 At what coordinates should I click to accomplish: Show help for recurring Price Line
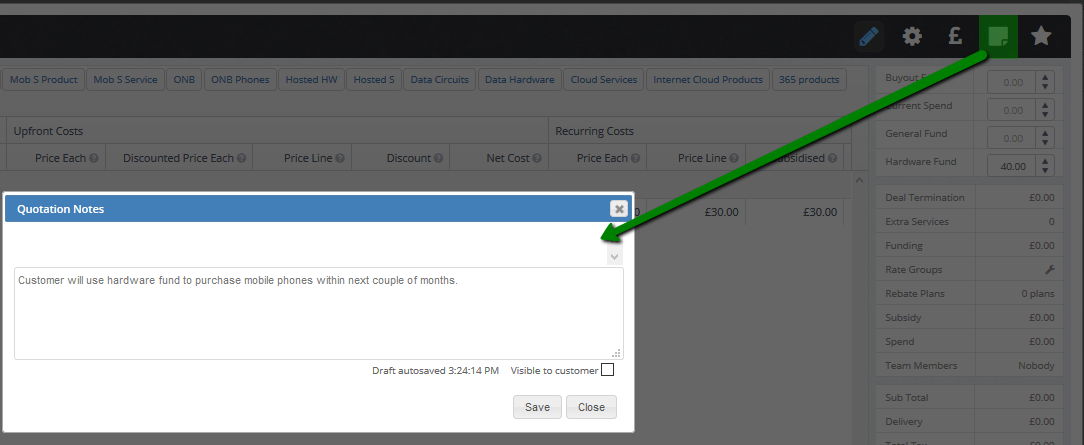click(733, 158)
